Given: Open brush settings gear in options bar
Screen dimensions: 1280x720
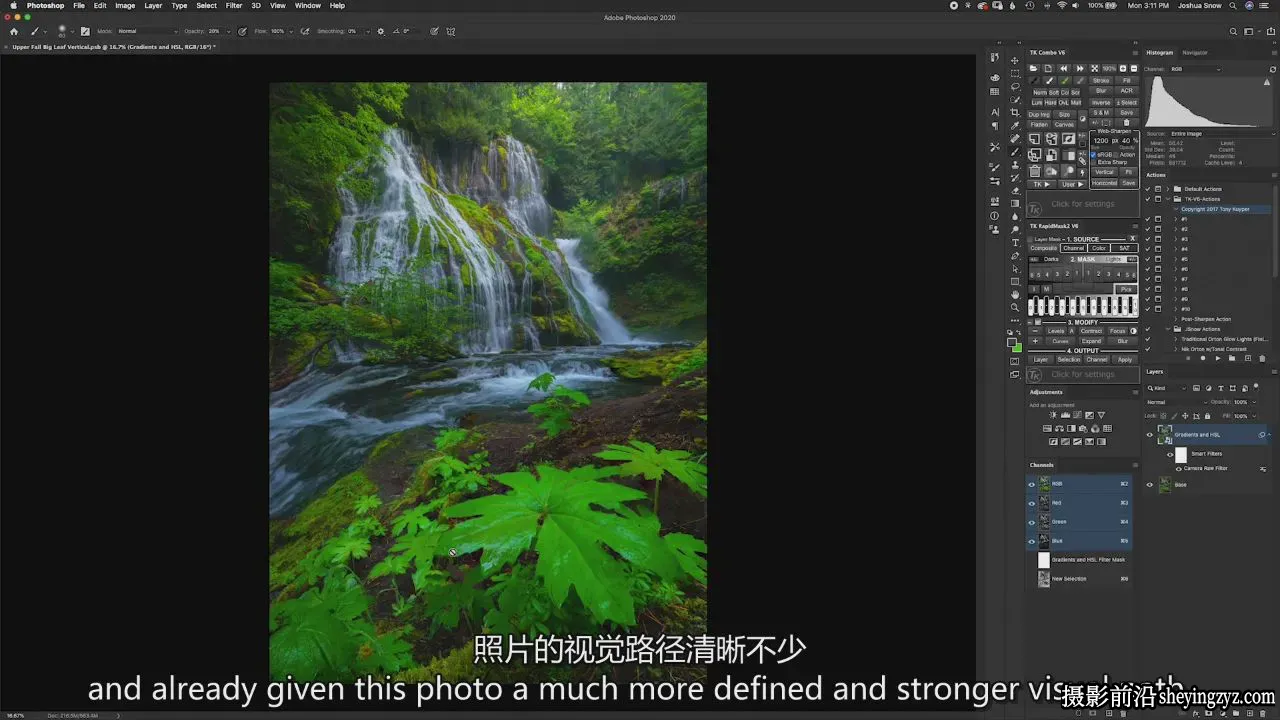Looking at the screenshot, I should [380, 31].
